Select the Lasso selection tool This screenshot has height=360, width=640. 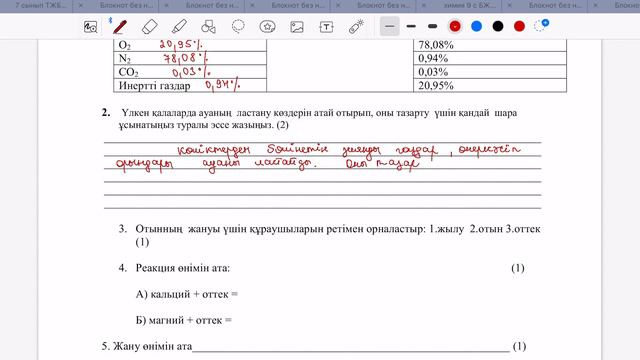click(x=238, y=27)
